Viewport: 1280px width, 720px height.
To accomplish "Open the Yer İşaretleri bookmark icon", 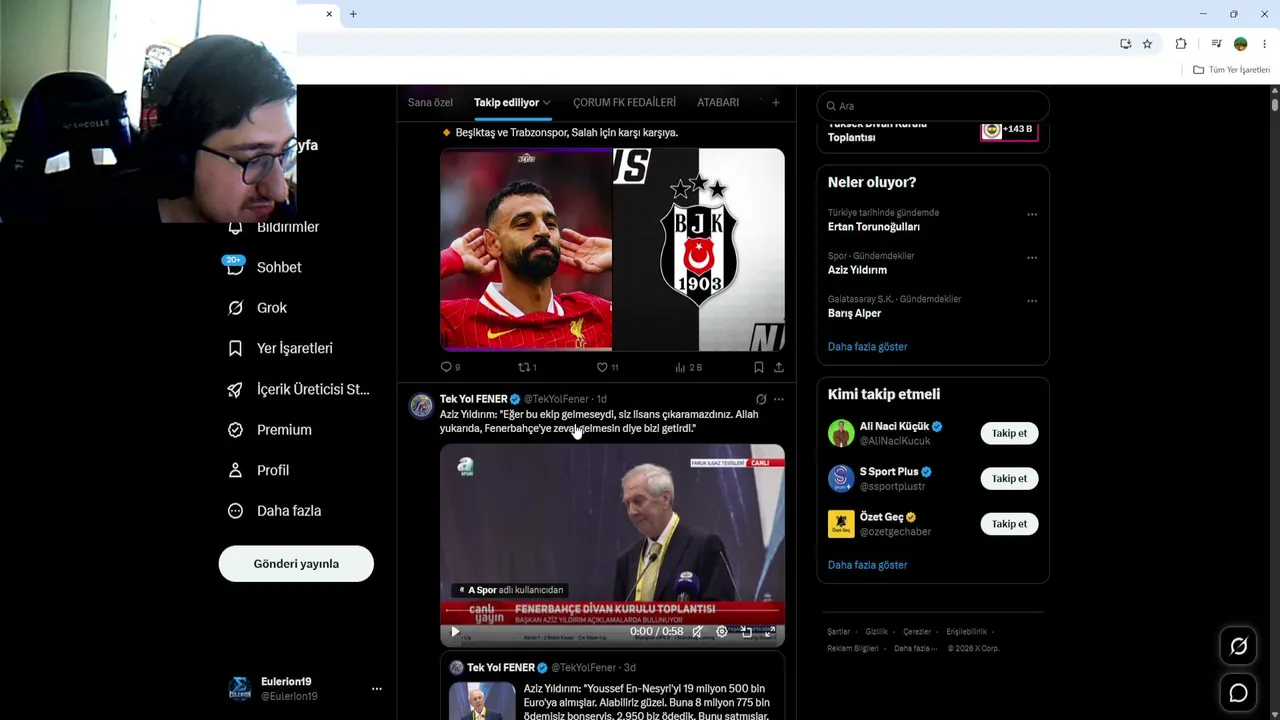I will (x=235, y=348).
